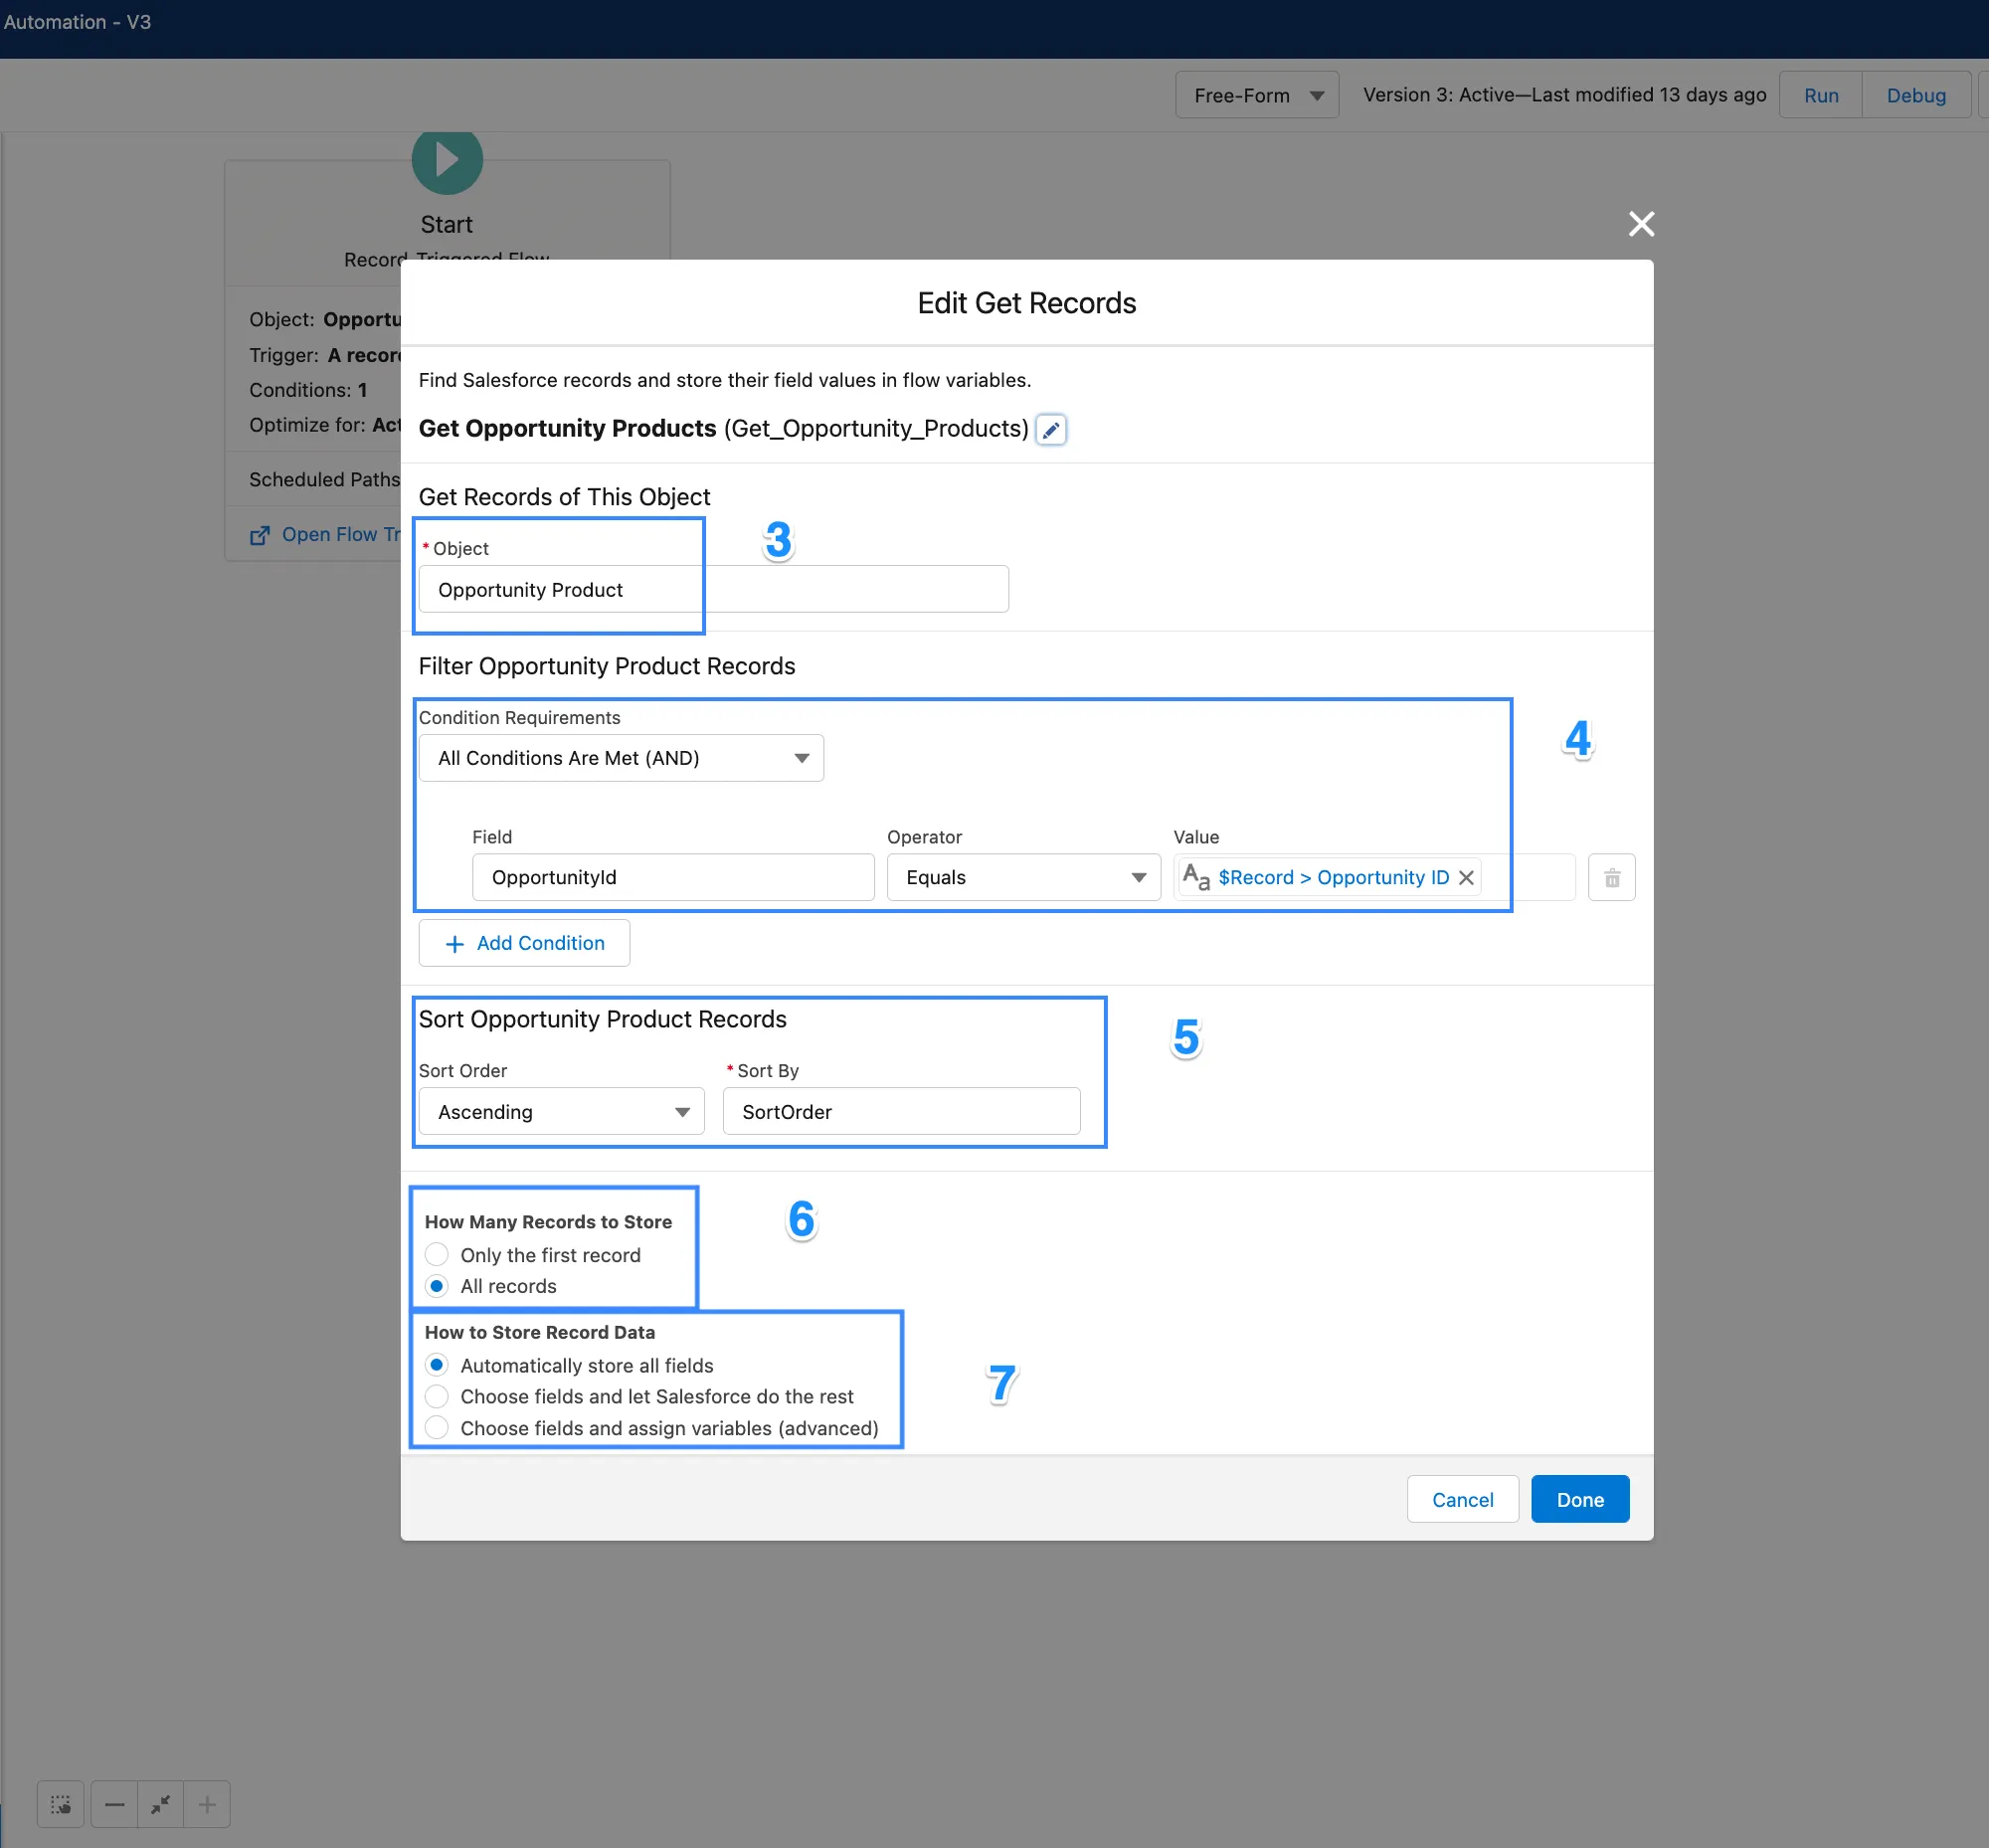Open the Ascending sort order dropdown
This screenshot has height=1848, width=1989.
[x=561, y=1112]
